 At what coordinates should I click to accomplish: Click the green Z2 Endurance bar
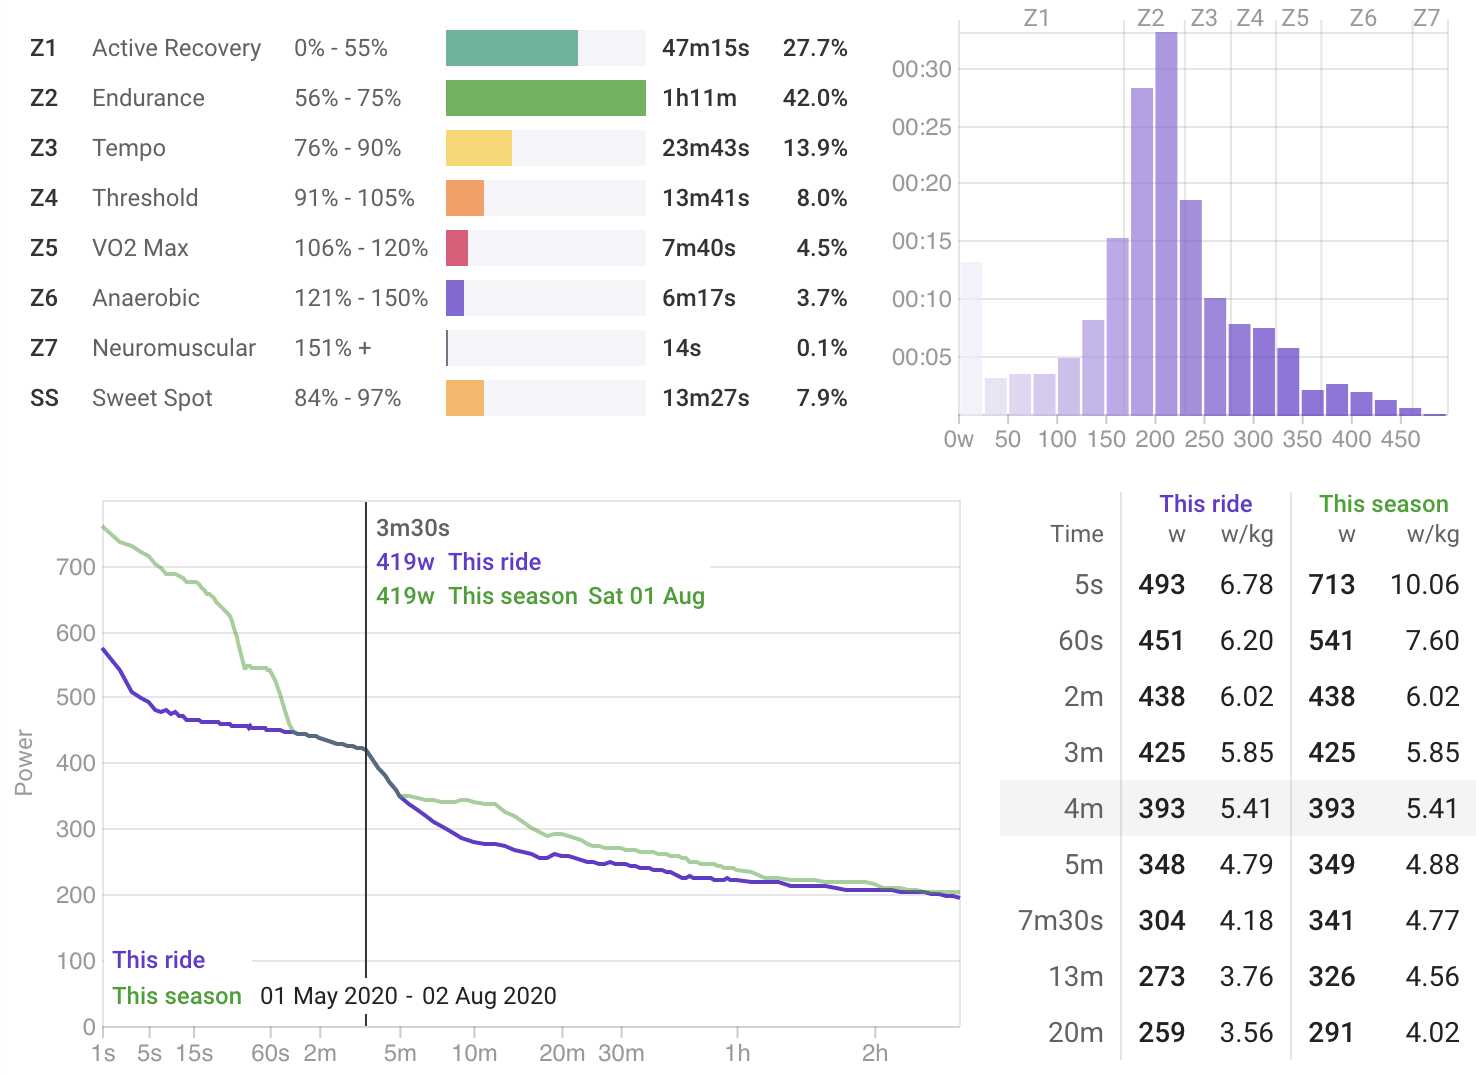[545, 98]
